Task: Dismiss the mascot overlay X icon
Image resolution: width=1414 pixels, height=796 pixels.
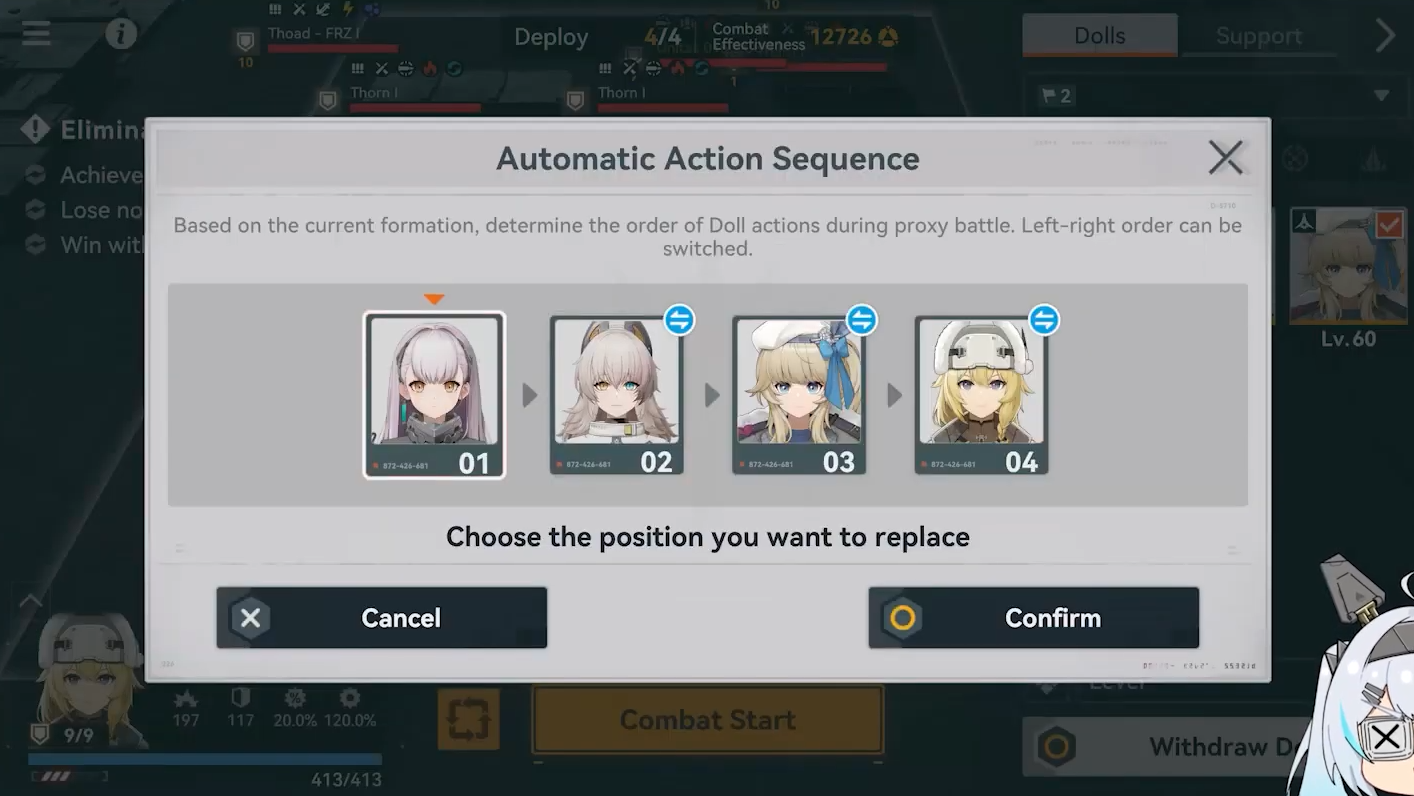Action: 1386,738
